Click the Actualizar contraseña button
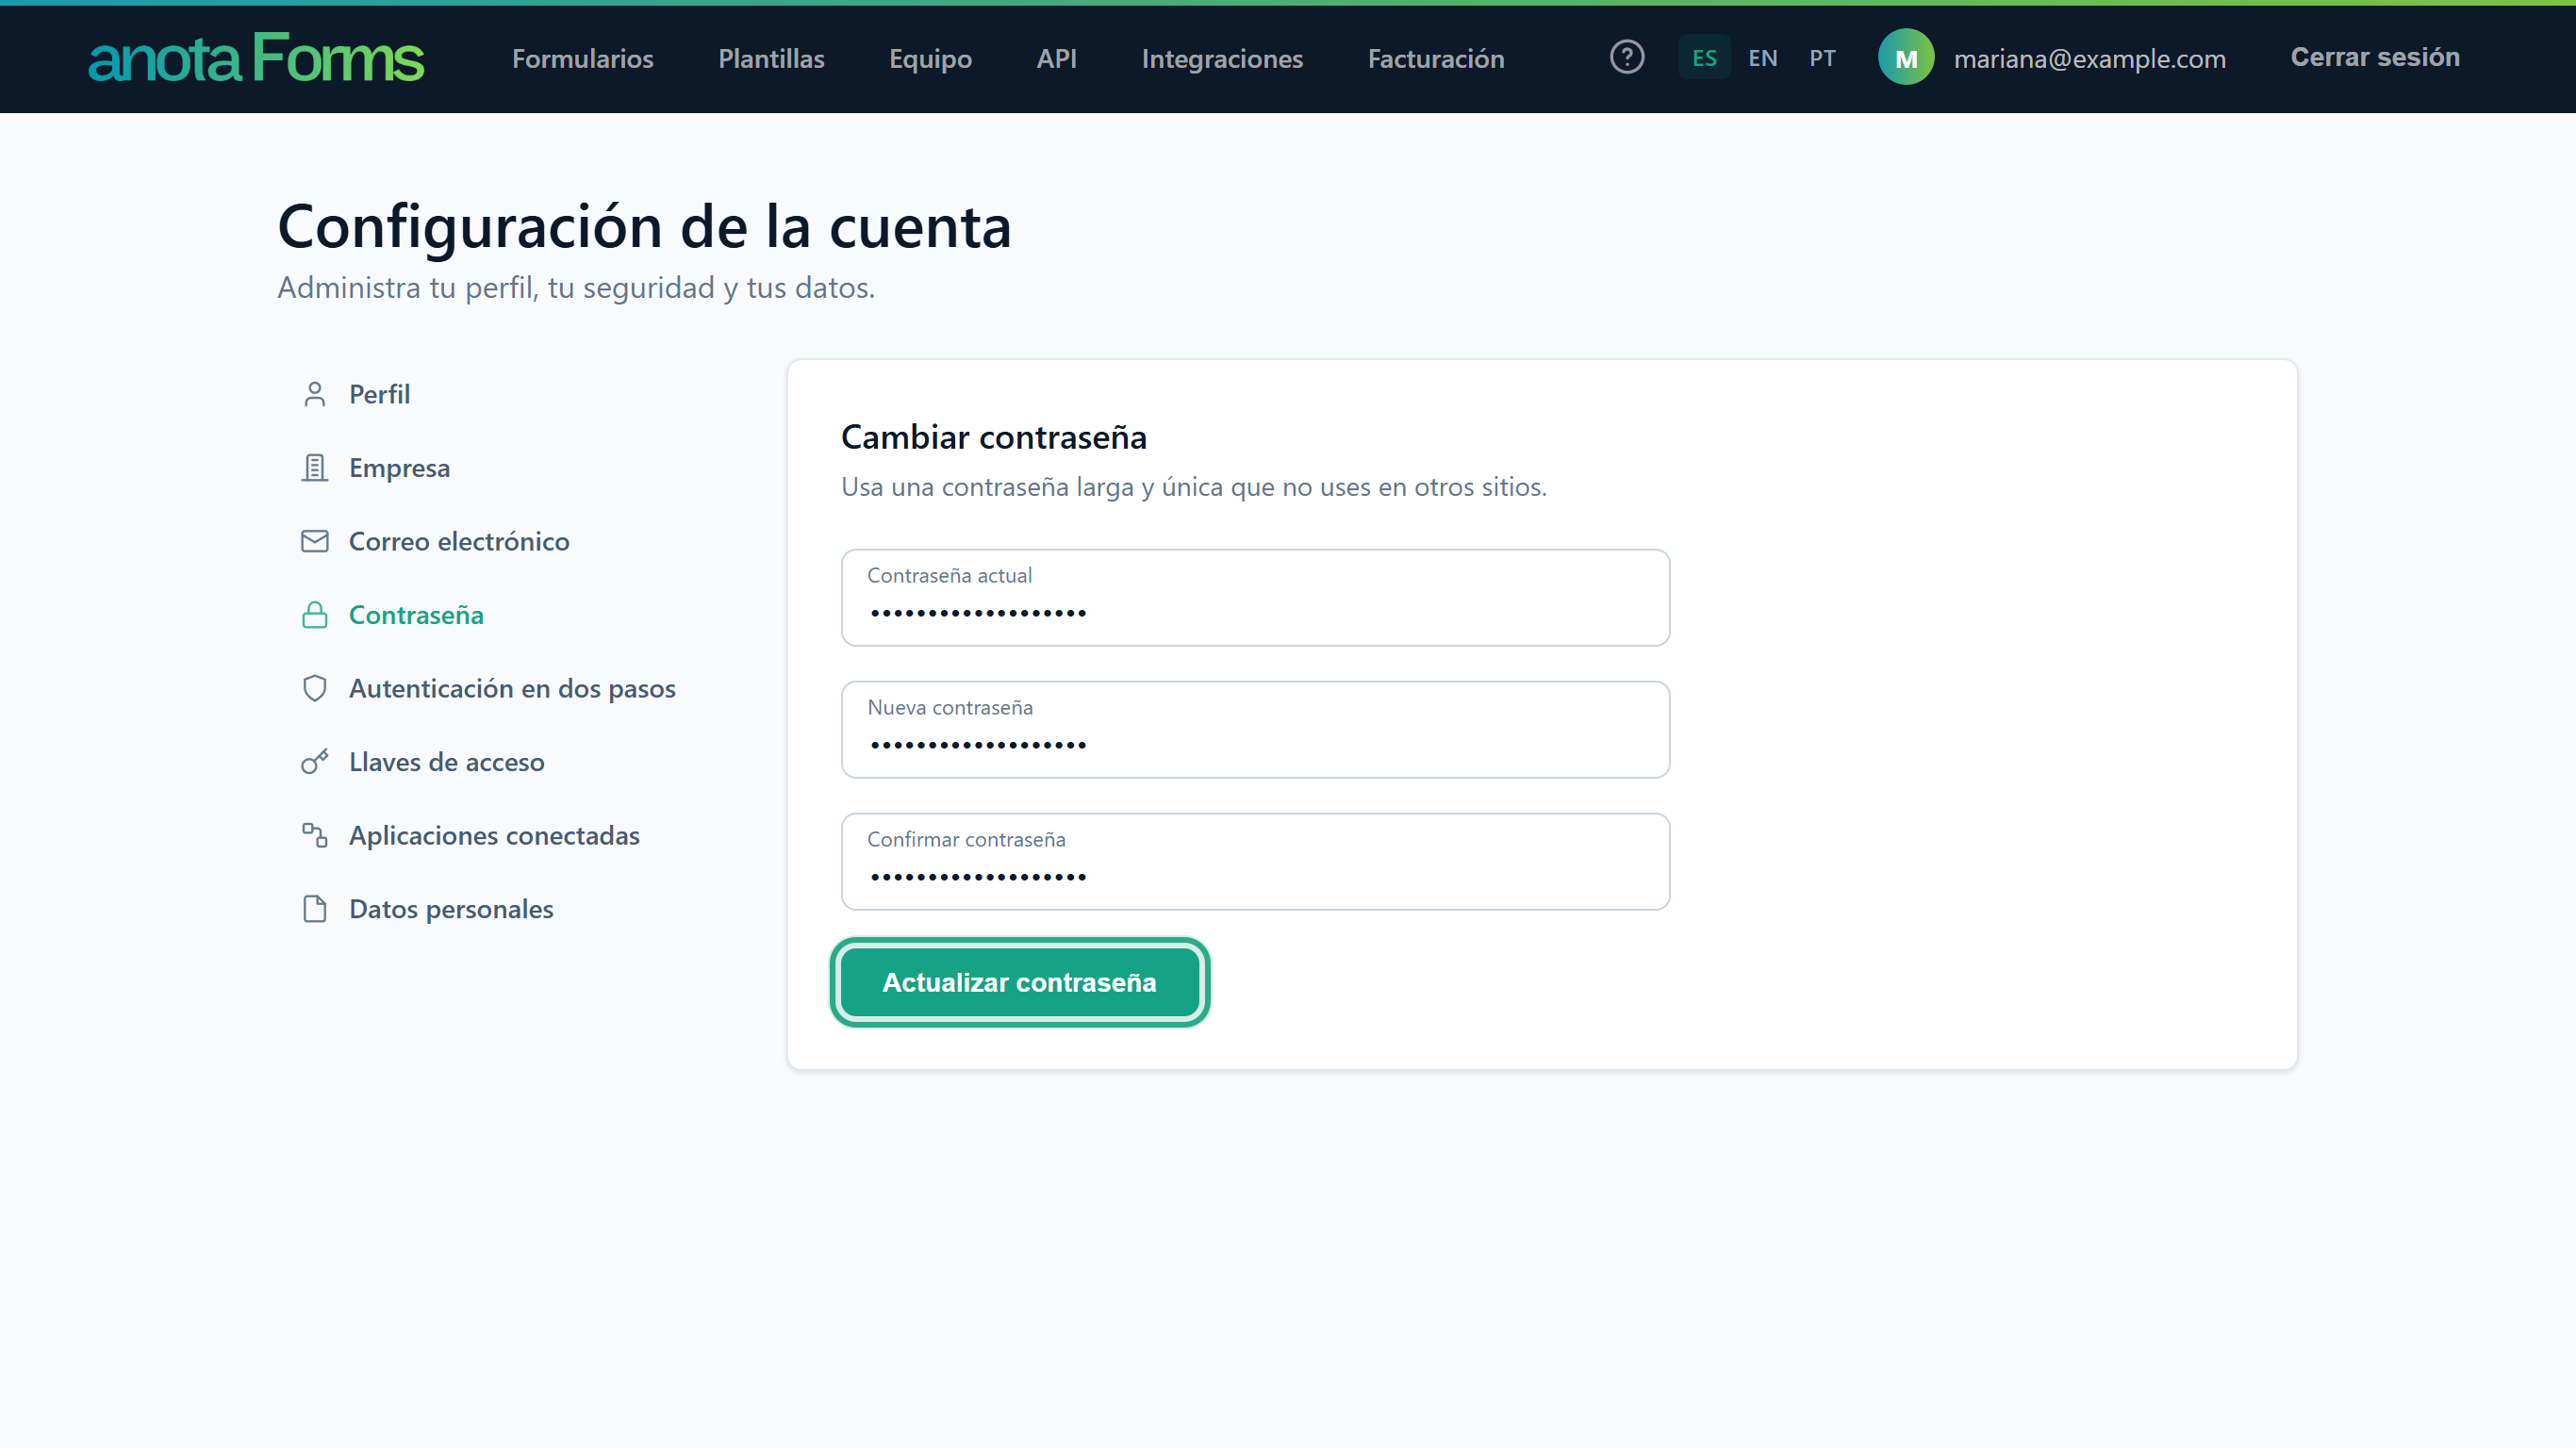 point(1019,982)
